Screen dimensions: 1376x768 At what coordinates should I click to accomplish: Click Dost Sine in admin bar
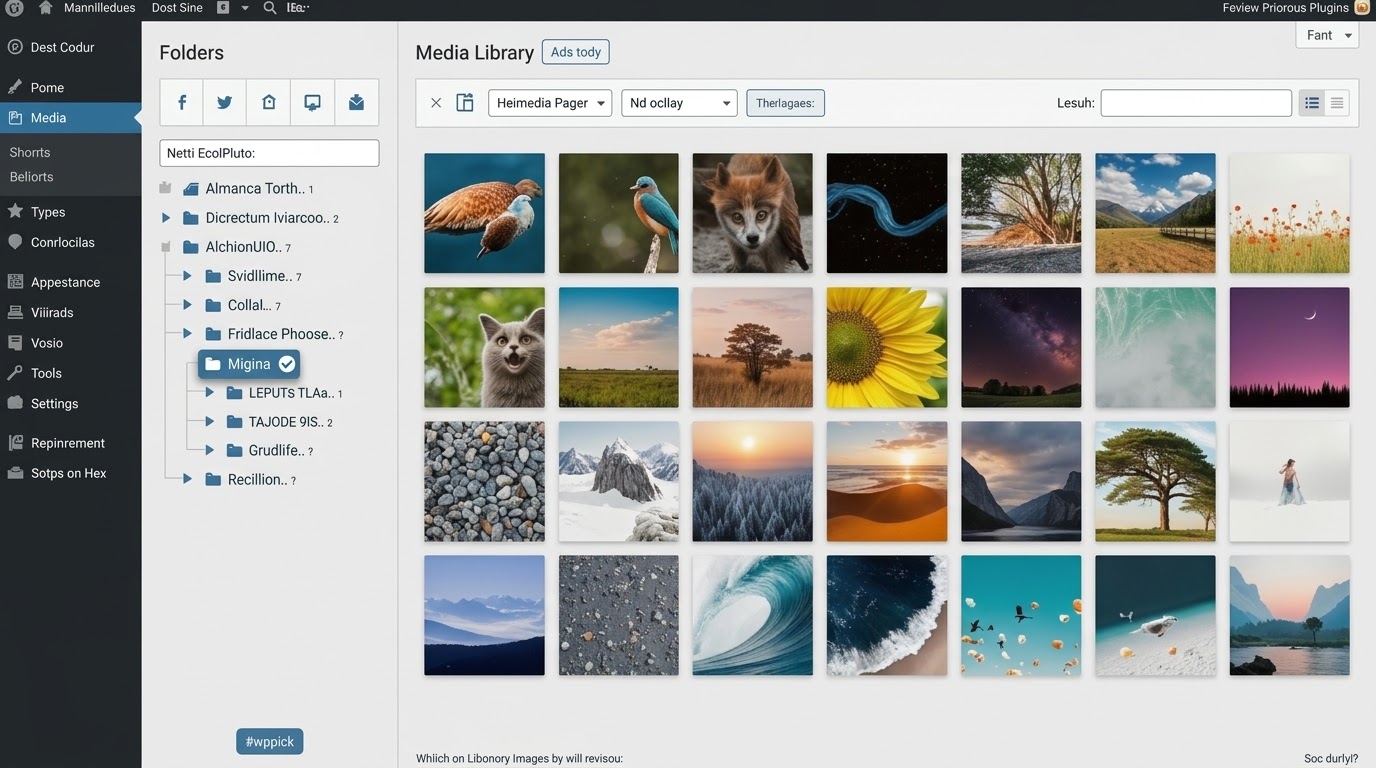(177, 8)
